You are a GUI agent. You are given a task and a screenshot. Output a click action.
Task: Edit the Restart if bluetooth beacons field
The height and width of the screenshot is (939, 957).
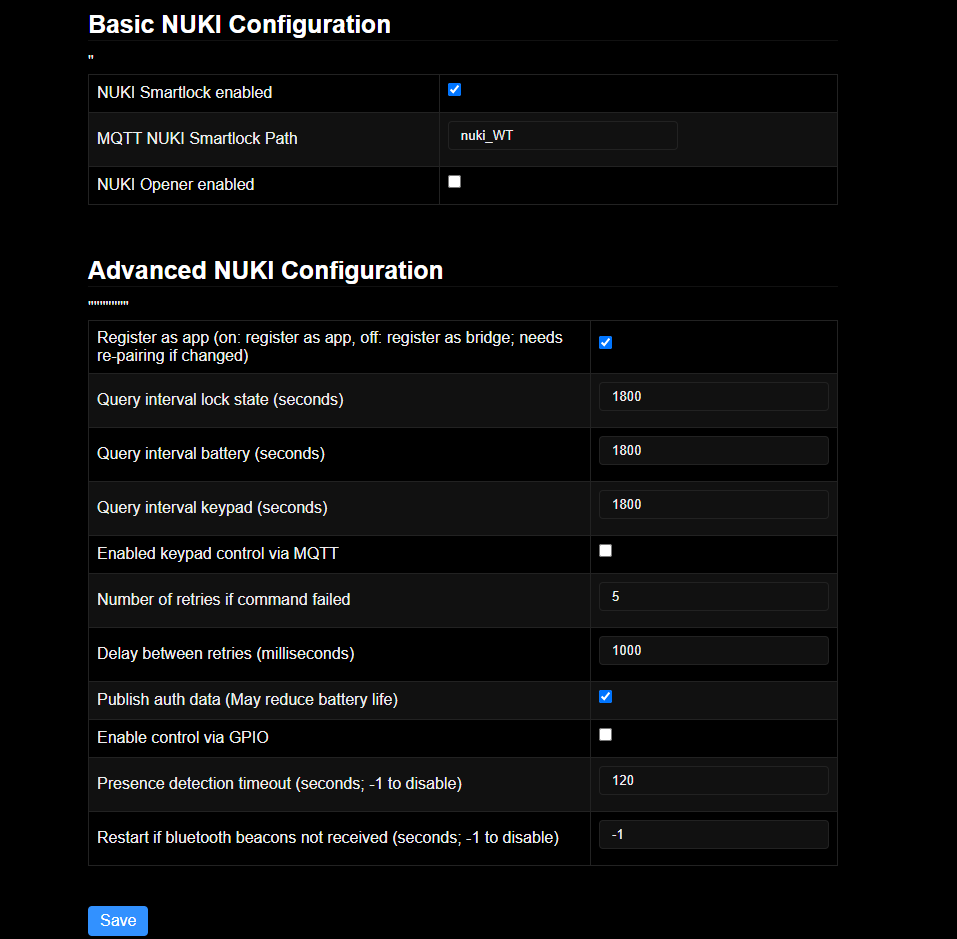tap(713, 835)
